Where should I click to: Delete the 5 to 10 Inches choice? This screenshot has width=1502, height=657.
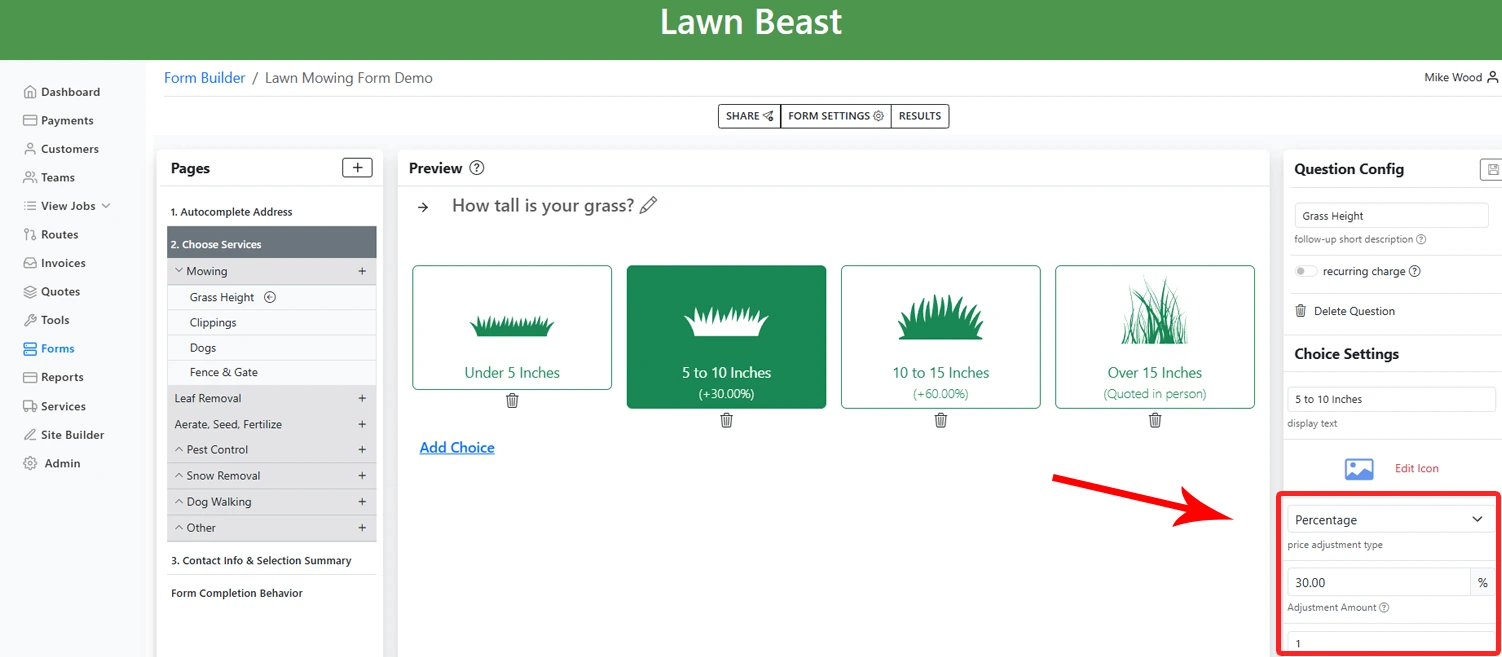pos(727,421)
